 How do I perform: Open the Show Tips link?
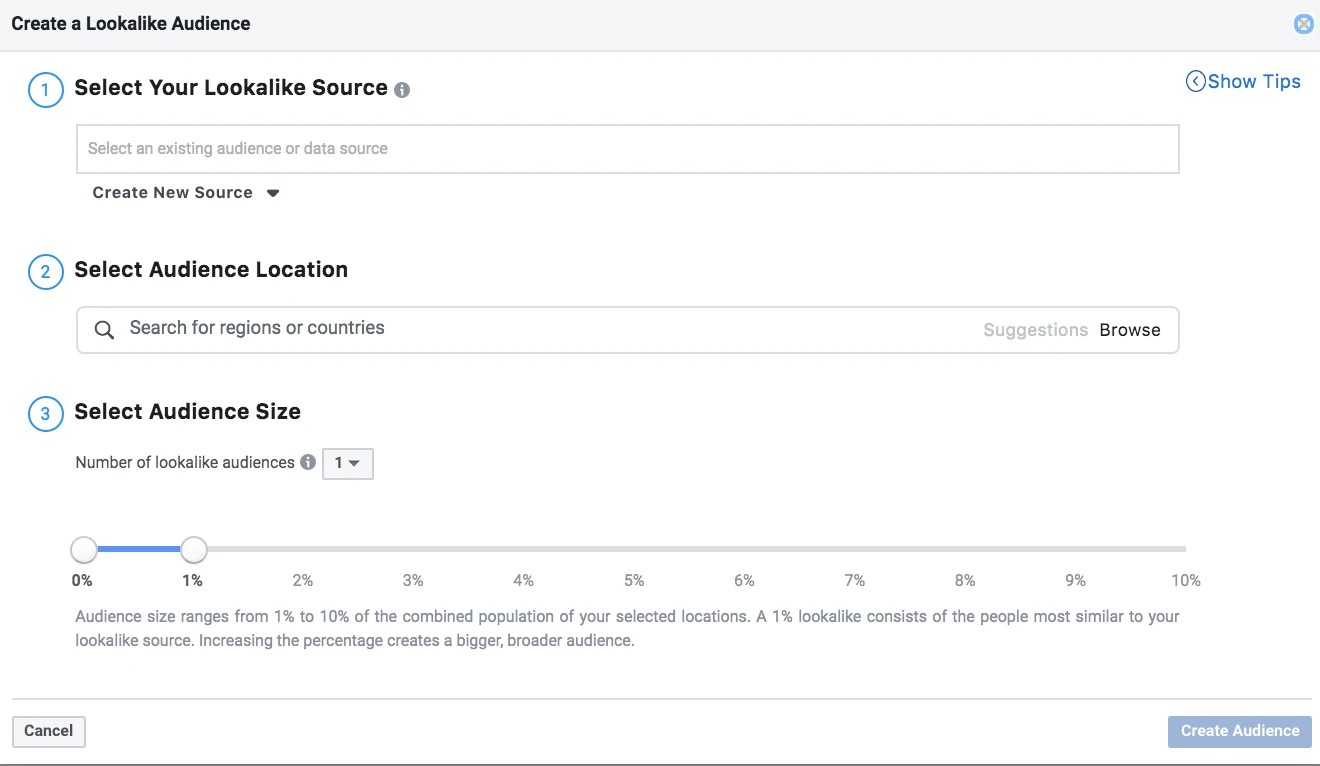pyautogui.click(x=1254, y=82)
